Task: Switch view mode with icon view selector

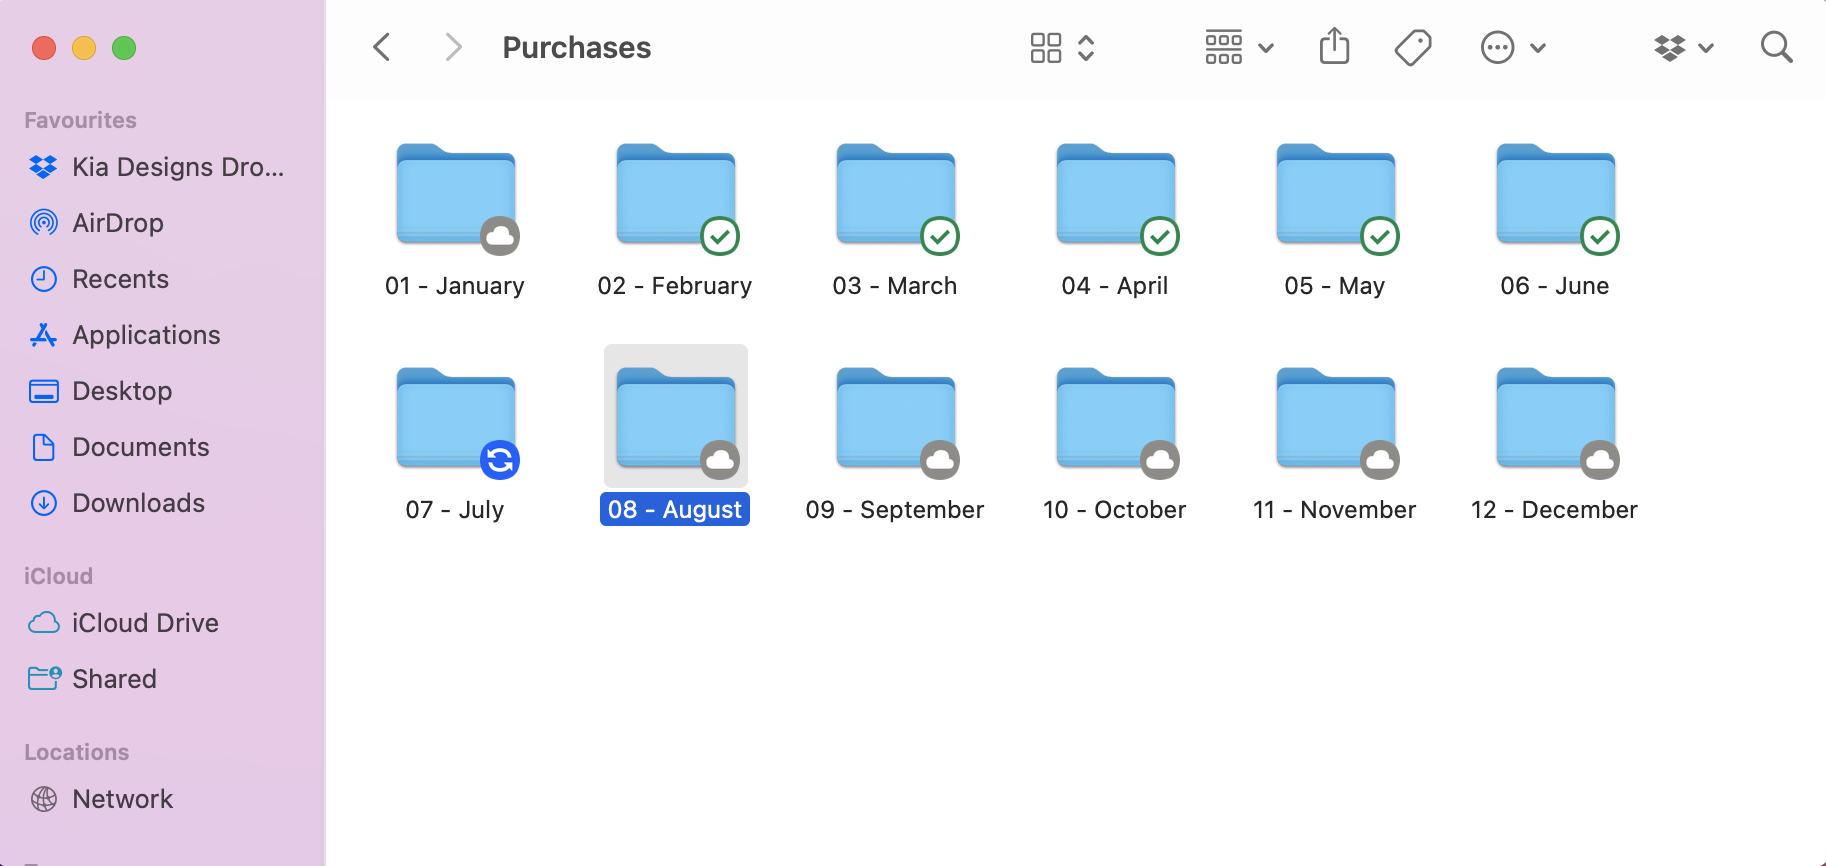Action: [1062, 47]
